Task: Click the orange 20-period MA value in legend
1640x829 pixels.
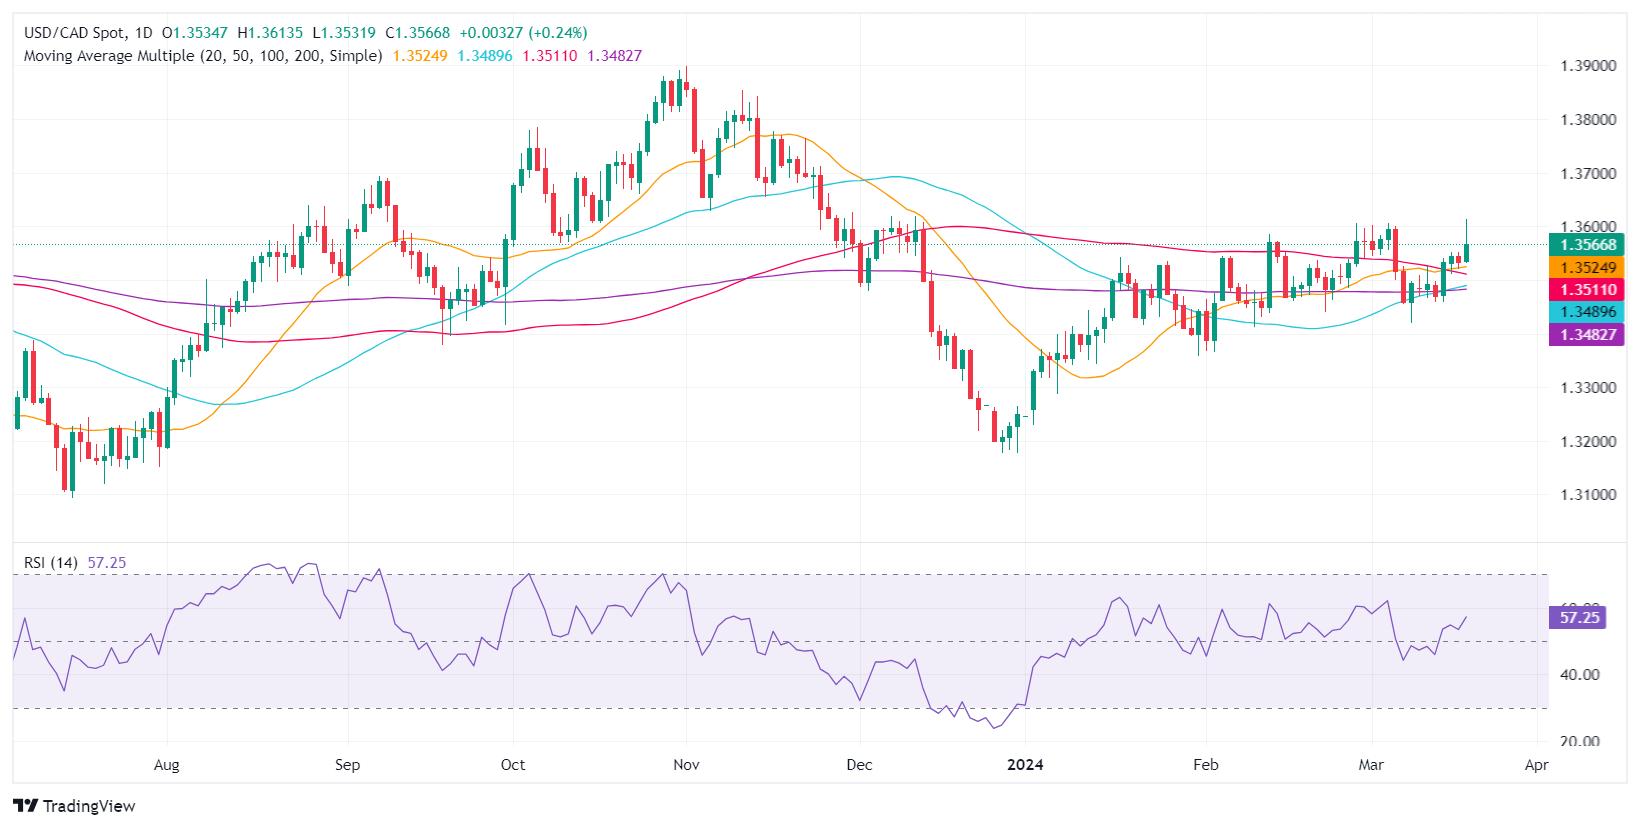Action: [420, 56]
